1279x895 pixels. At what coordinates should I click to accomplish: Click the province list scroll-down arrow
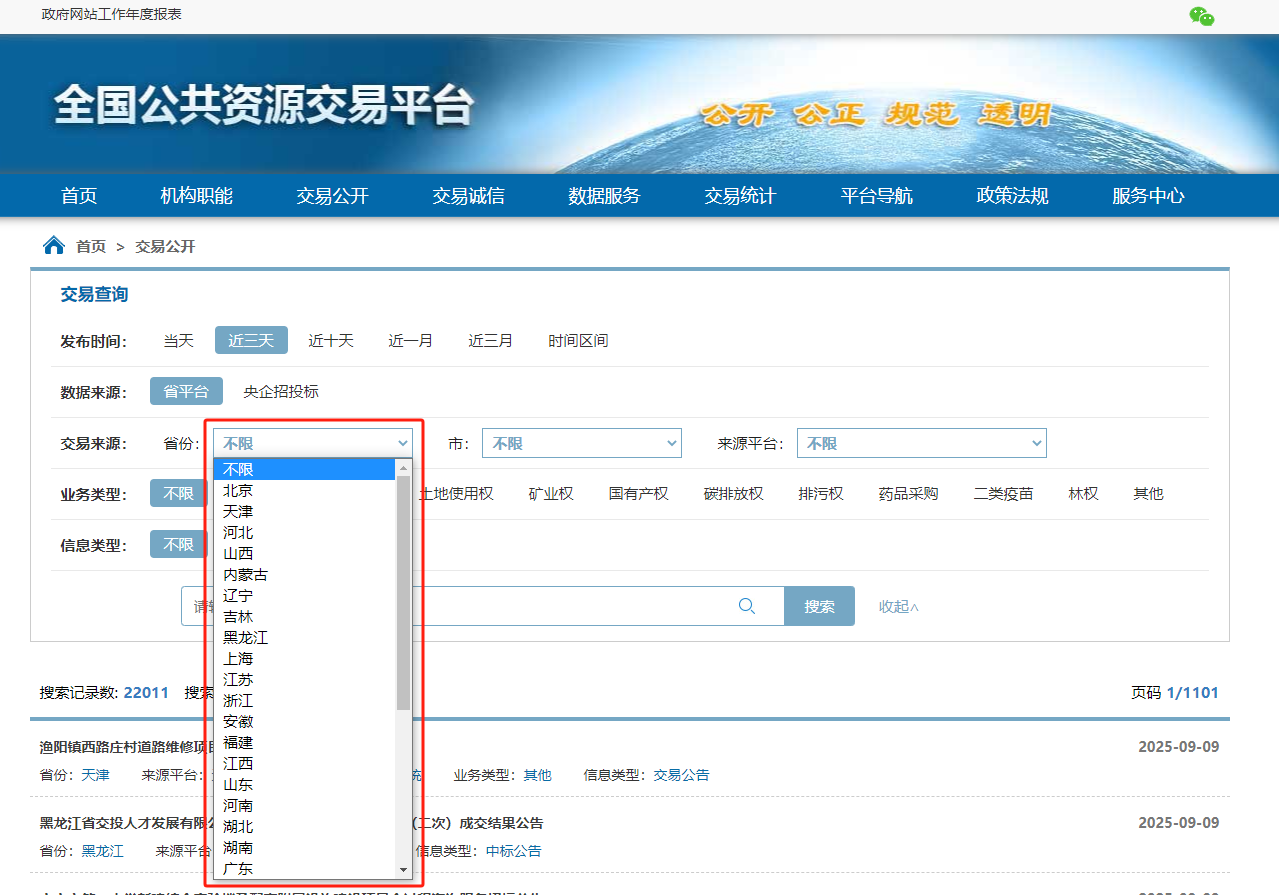click(x=404, y=869)
